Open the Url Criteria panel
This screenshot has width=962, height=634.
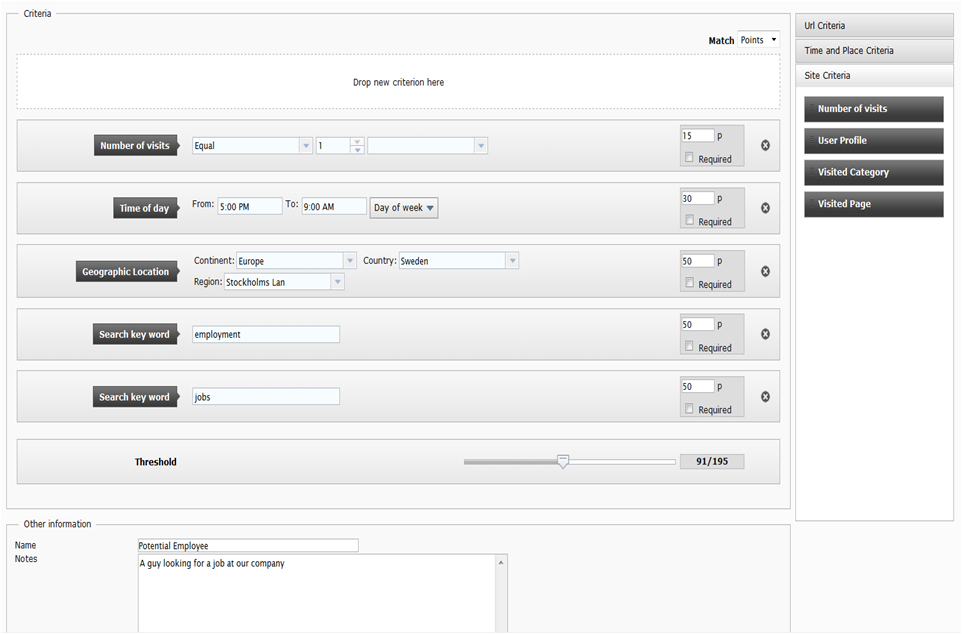tap(874, 26)
